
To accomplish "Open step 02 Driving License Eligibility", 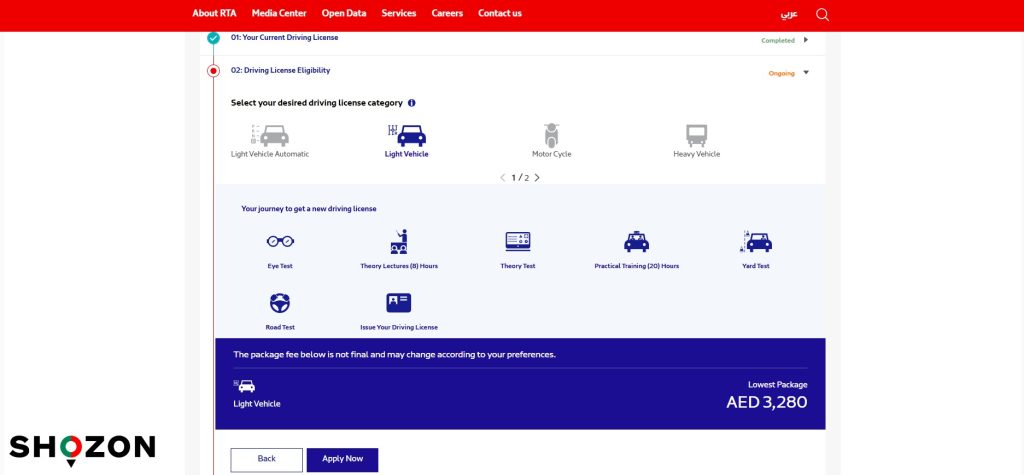I will [x=280, y=70].
